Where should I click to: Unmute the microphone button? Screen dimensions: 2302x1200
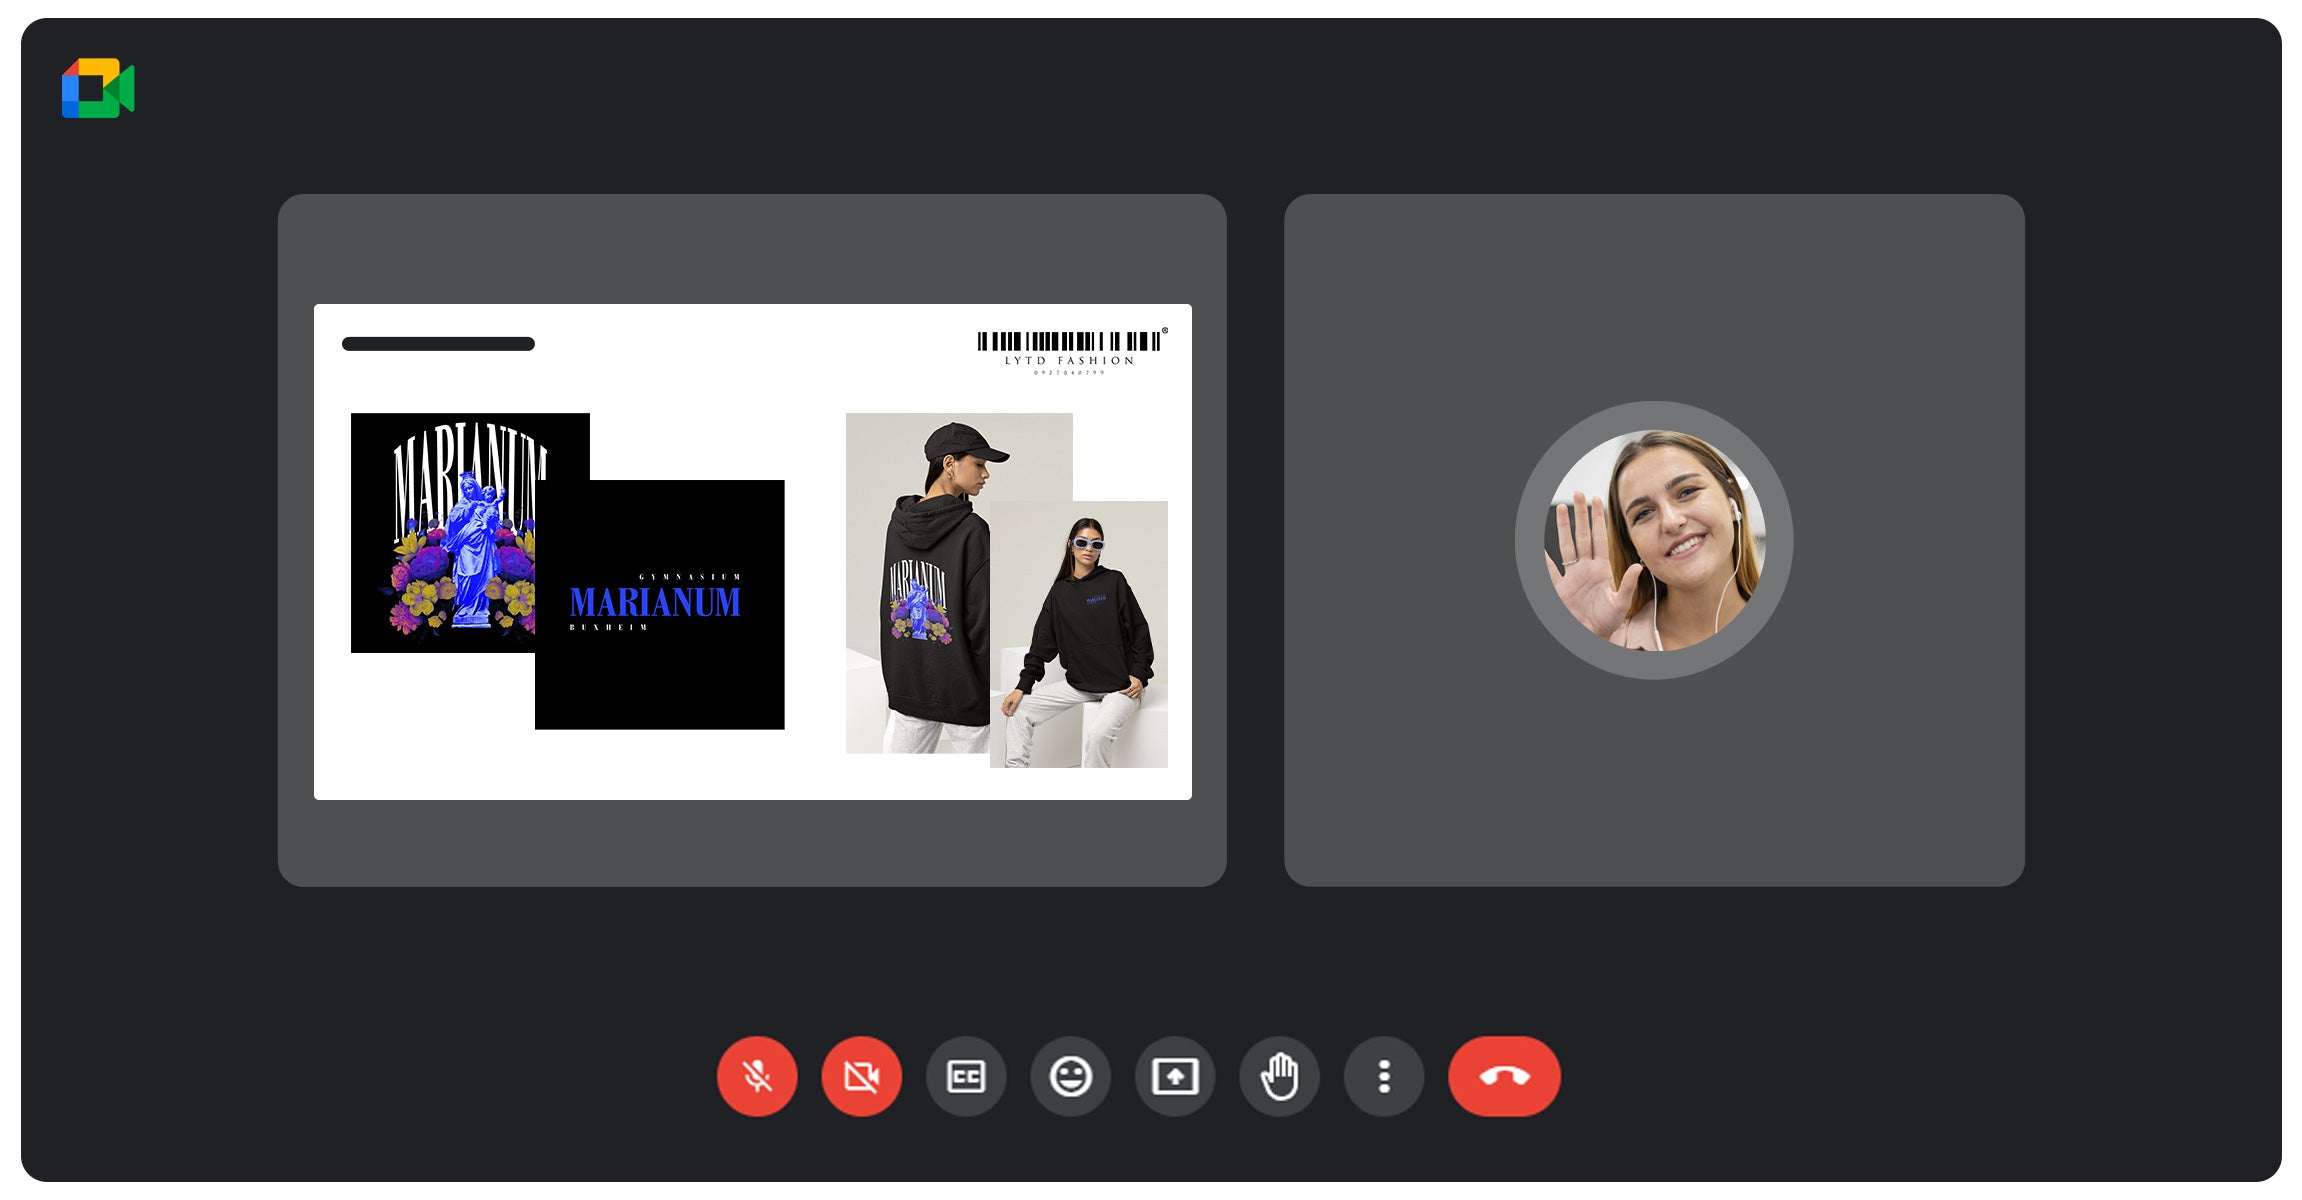[757, 1076]
